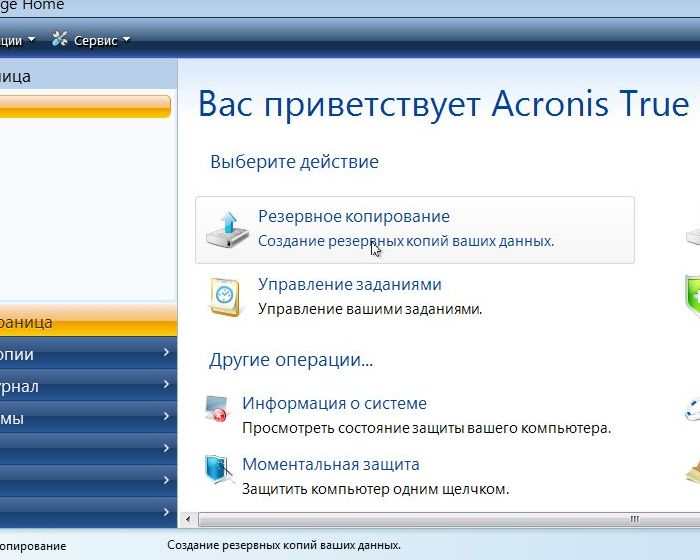Open the sidebar section ending in 'мы'
This screenshot has height=560, width=700.
[88, 418]
